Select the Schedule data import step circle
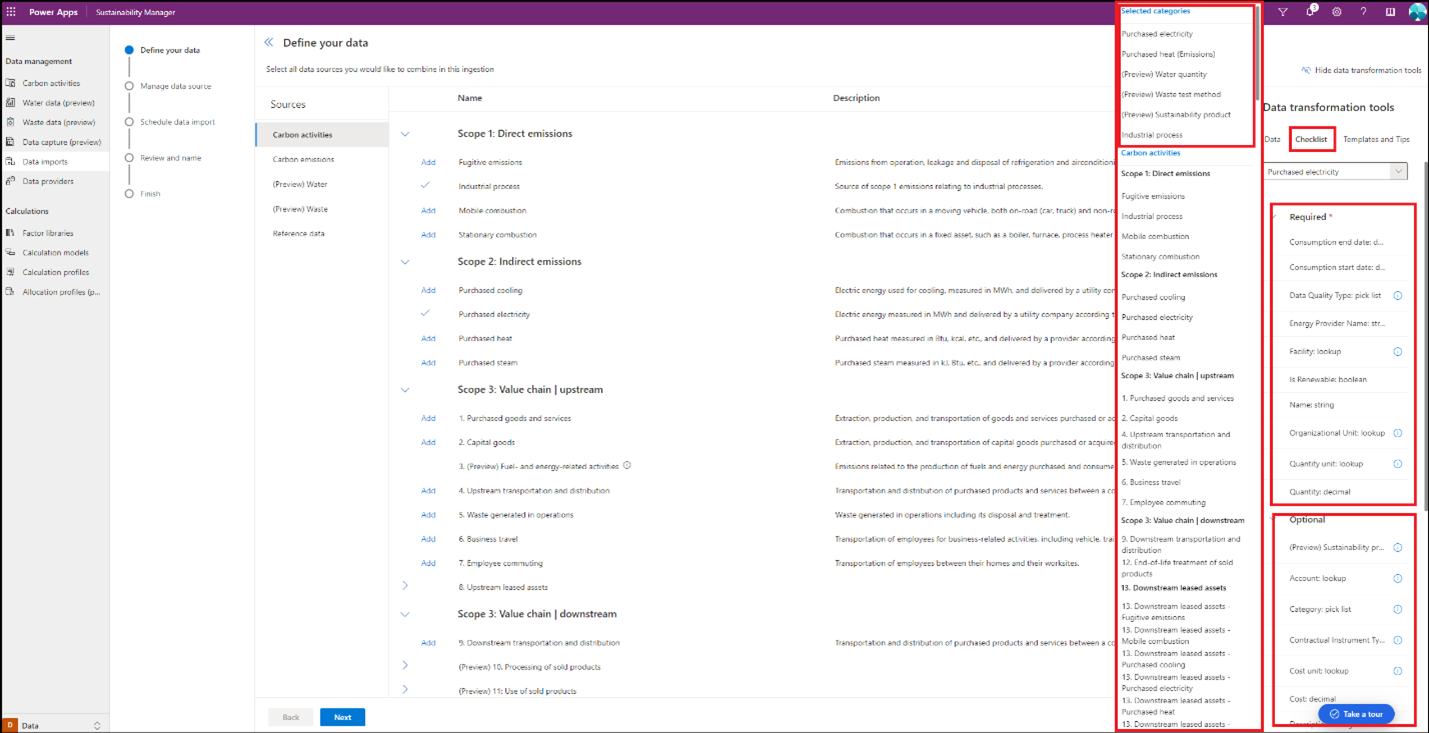This screenshot has height=733, width=1429. [129, 122]
